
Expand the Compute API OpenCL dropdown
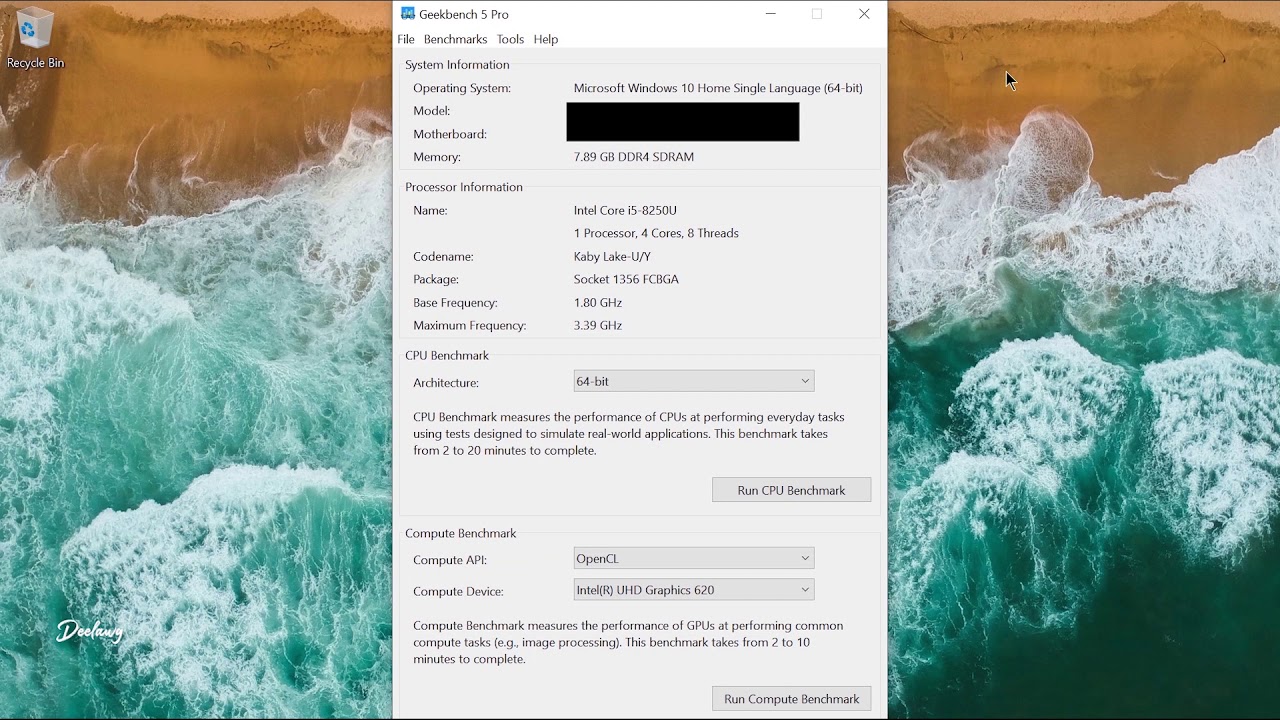(694, 558)
